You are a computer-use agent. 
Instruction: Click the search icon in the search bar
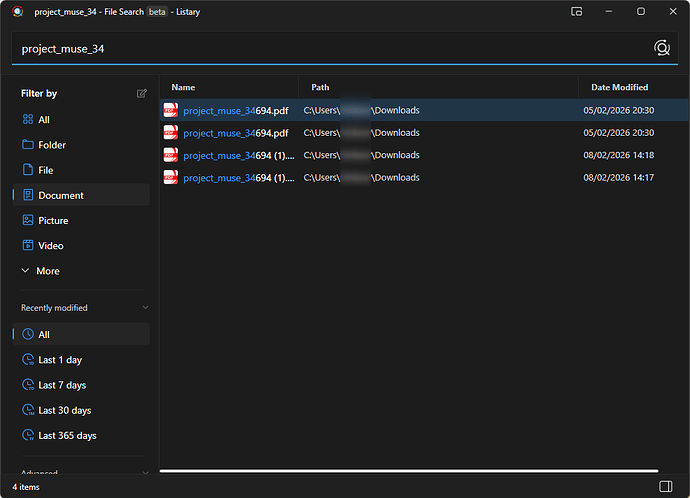pyautogui.click(x=661, y=48)
